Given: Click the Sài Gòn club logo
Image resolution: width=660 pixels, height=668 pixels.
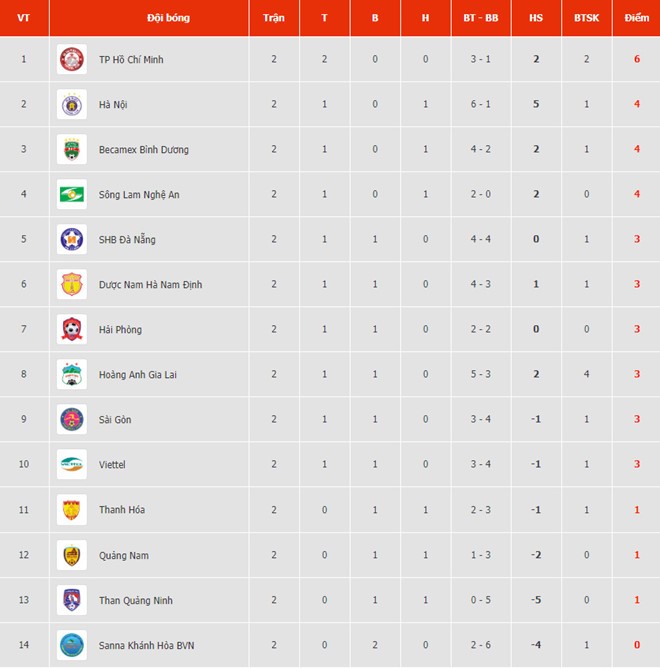Looking at the screenshot, I should click(x=72, y=419).
